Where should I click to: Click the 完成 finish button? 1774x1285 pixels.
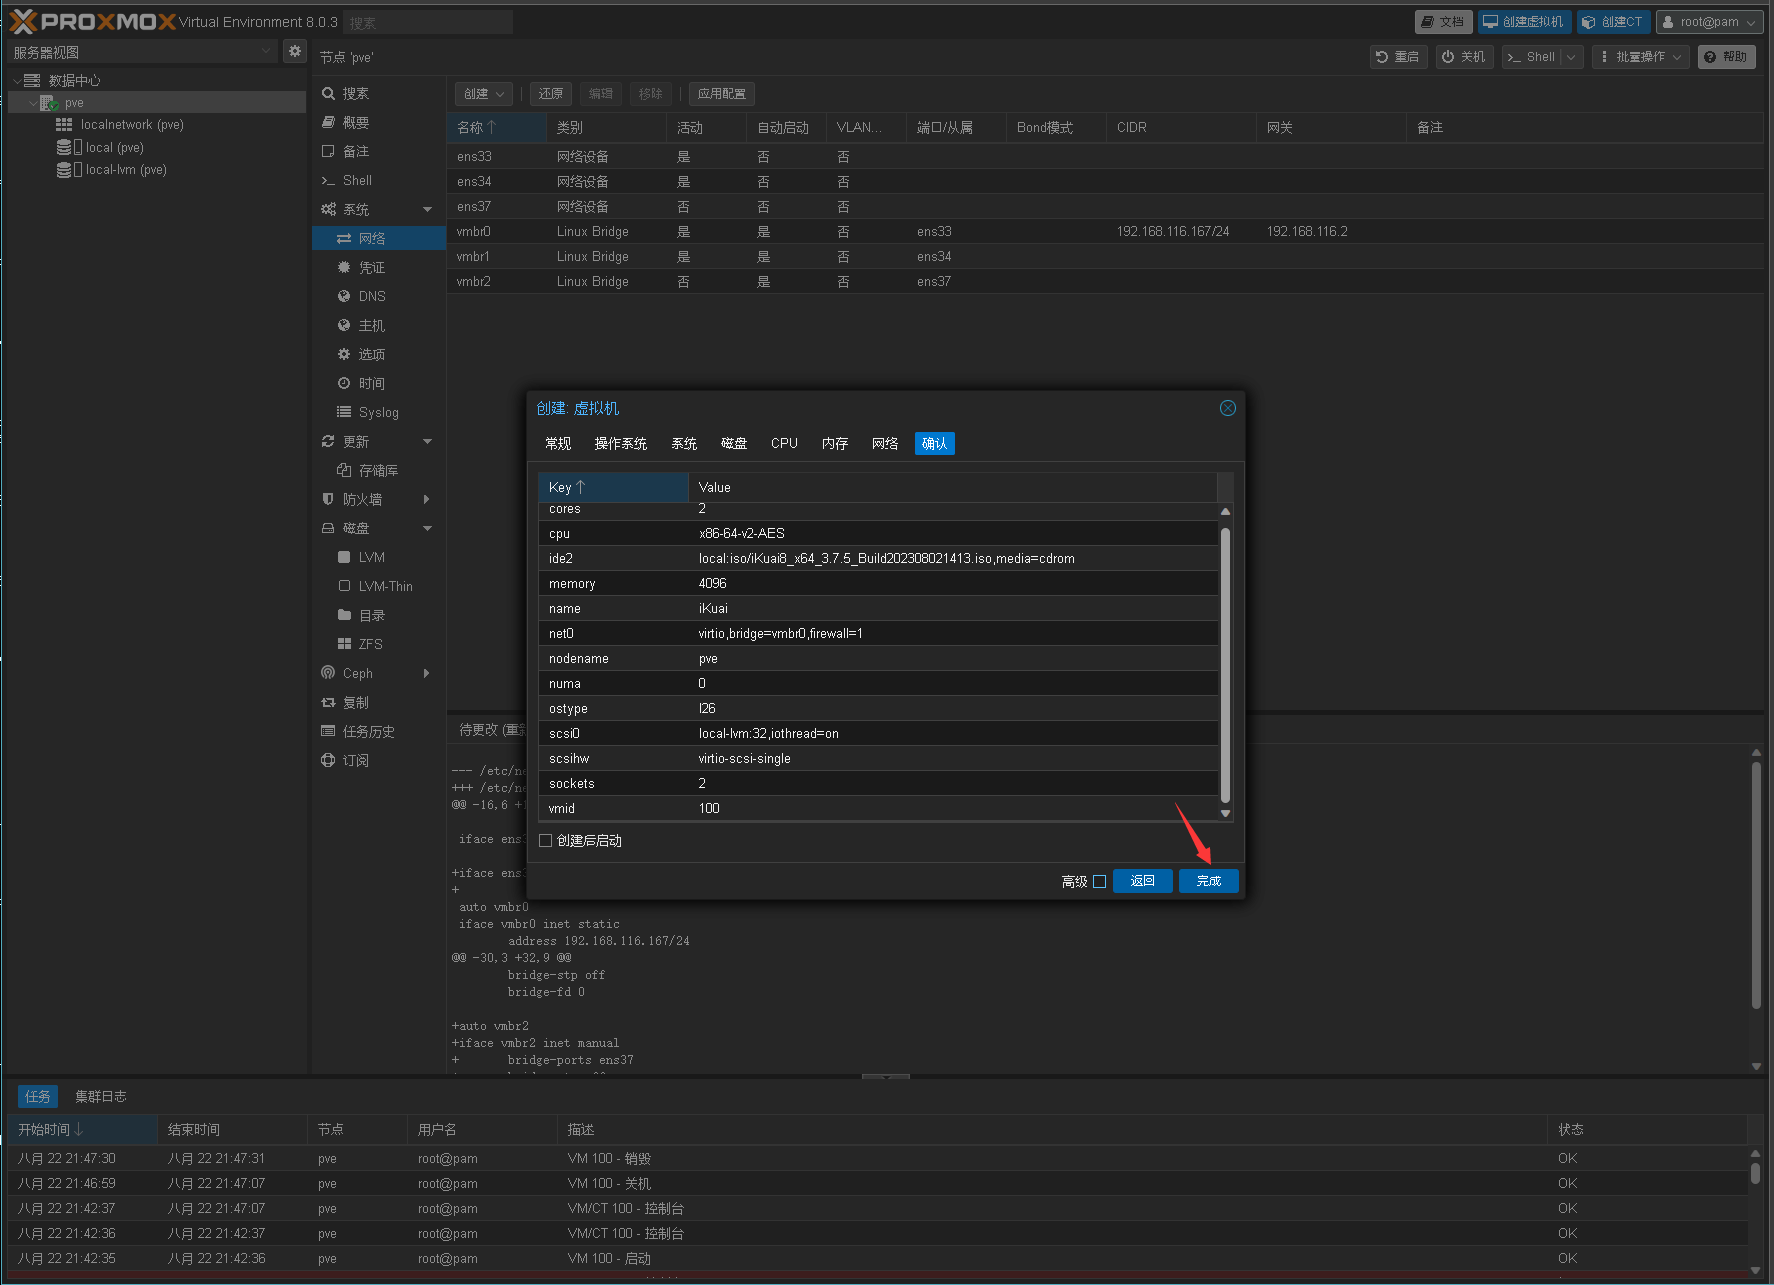tap(1208, 881)
